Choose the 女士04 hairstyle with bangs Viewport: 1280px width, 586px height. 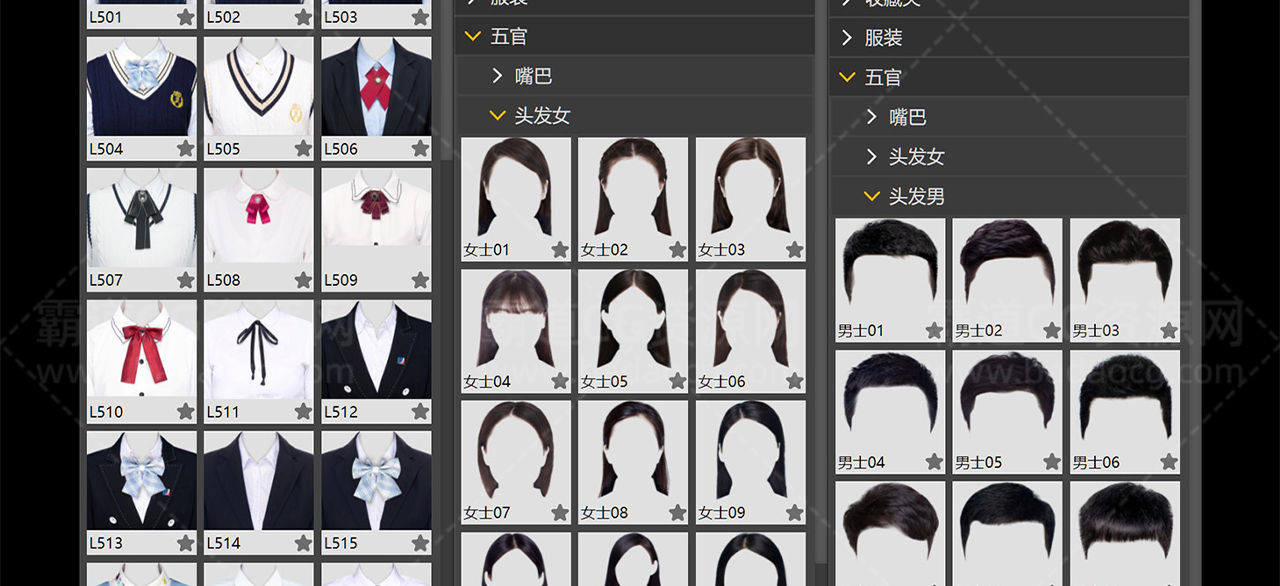click(515, 322)
